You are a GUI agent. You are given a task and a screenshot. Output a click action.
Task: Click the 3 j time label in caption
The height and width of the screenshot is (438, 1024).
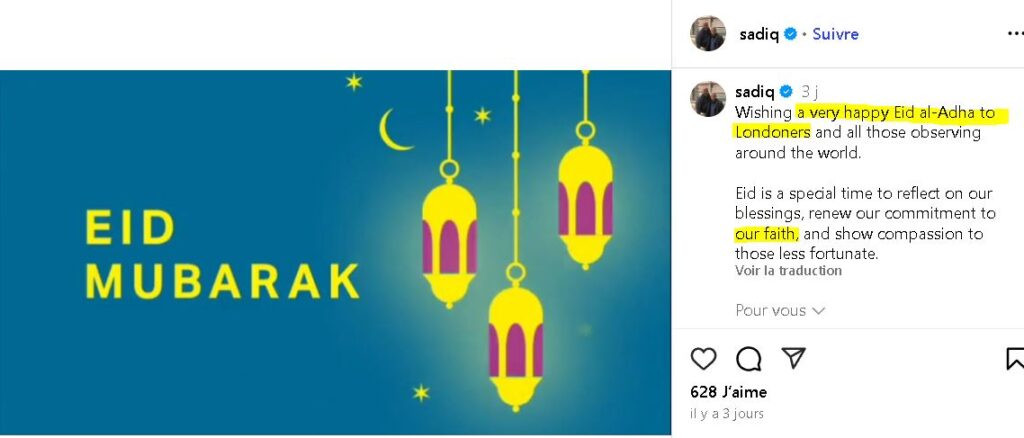pyautogui.click(x=809, y=91)
